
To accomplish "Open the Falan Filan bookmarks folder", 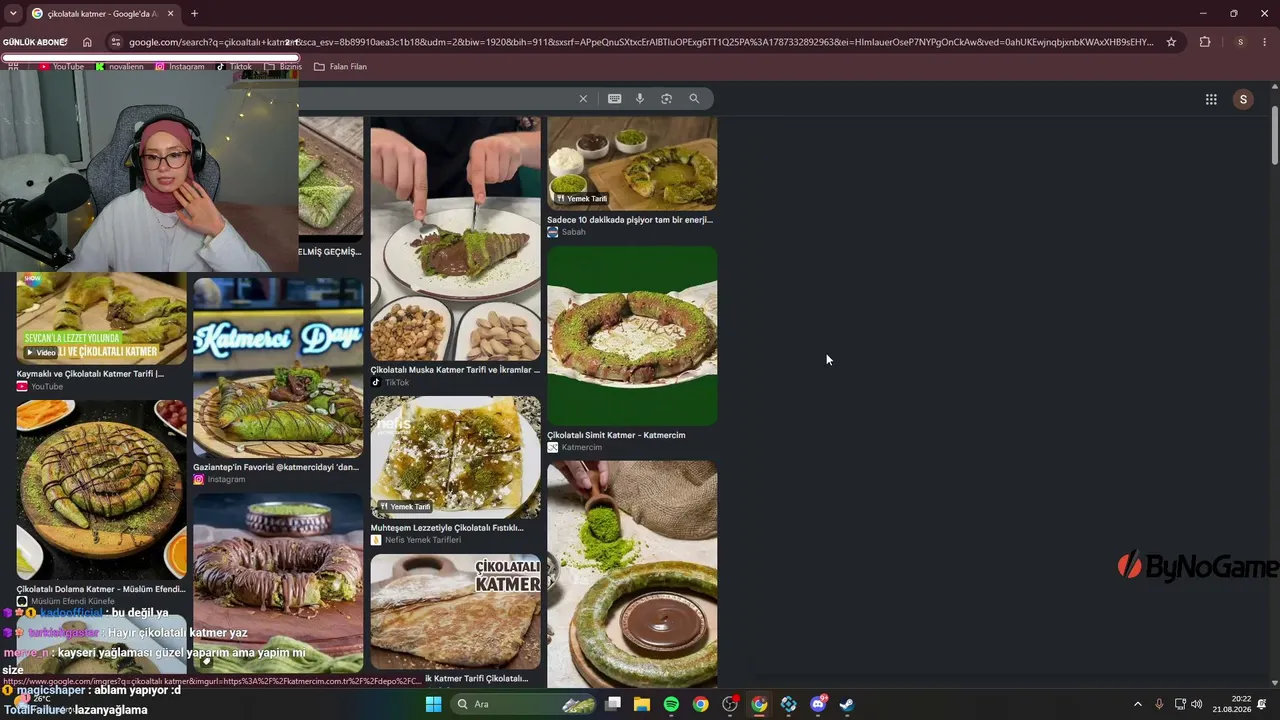I will coord(341,67).
